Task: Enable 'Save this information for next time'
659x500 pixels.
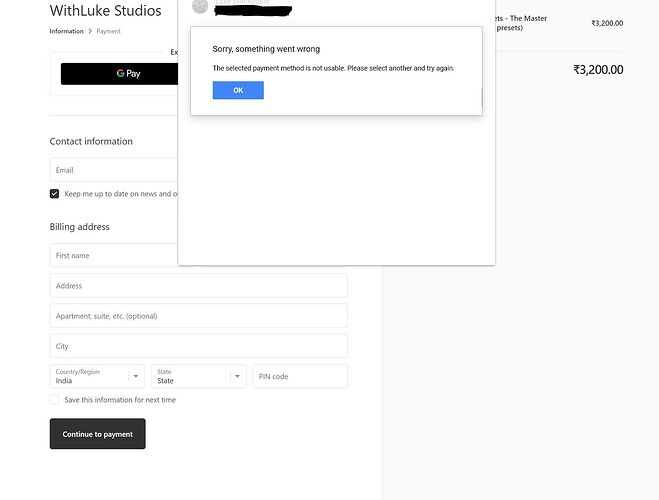Action: click(x=55, y=400)
